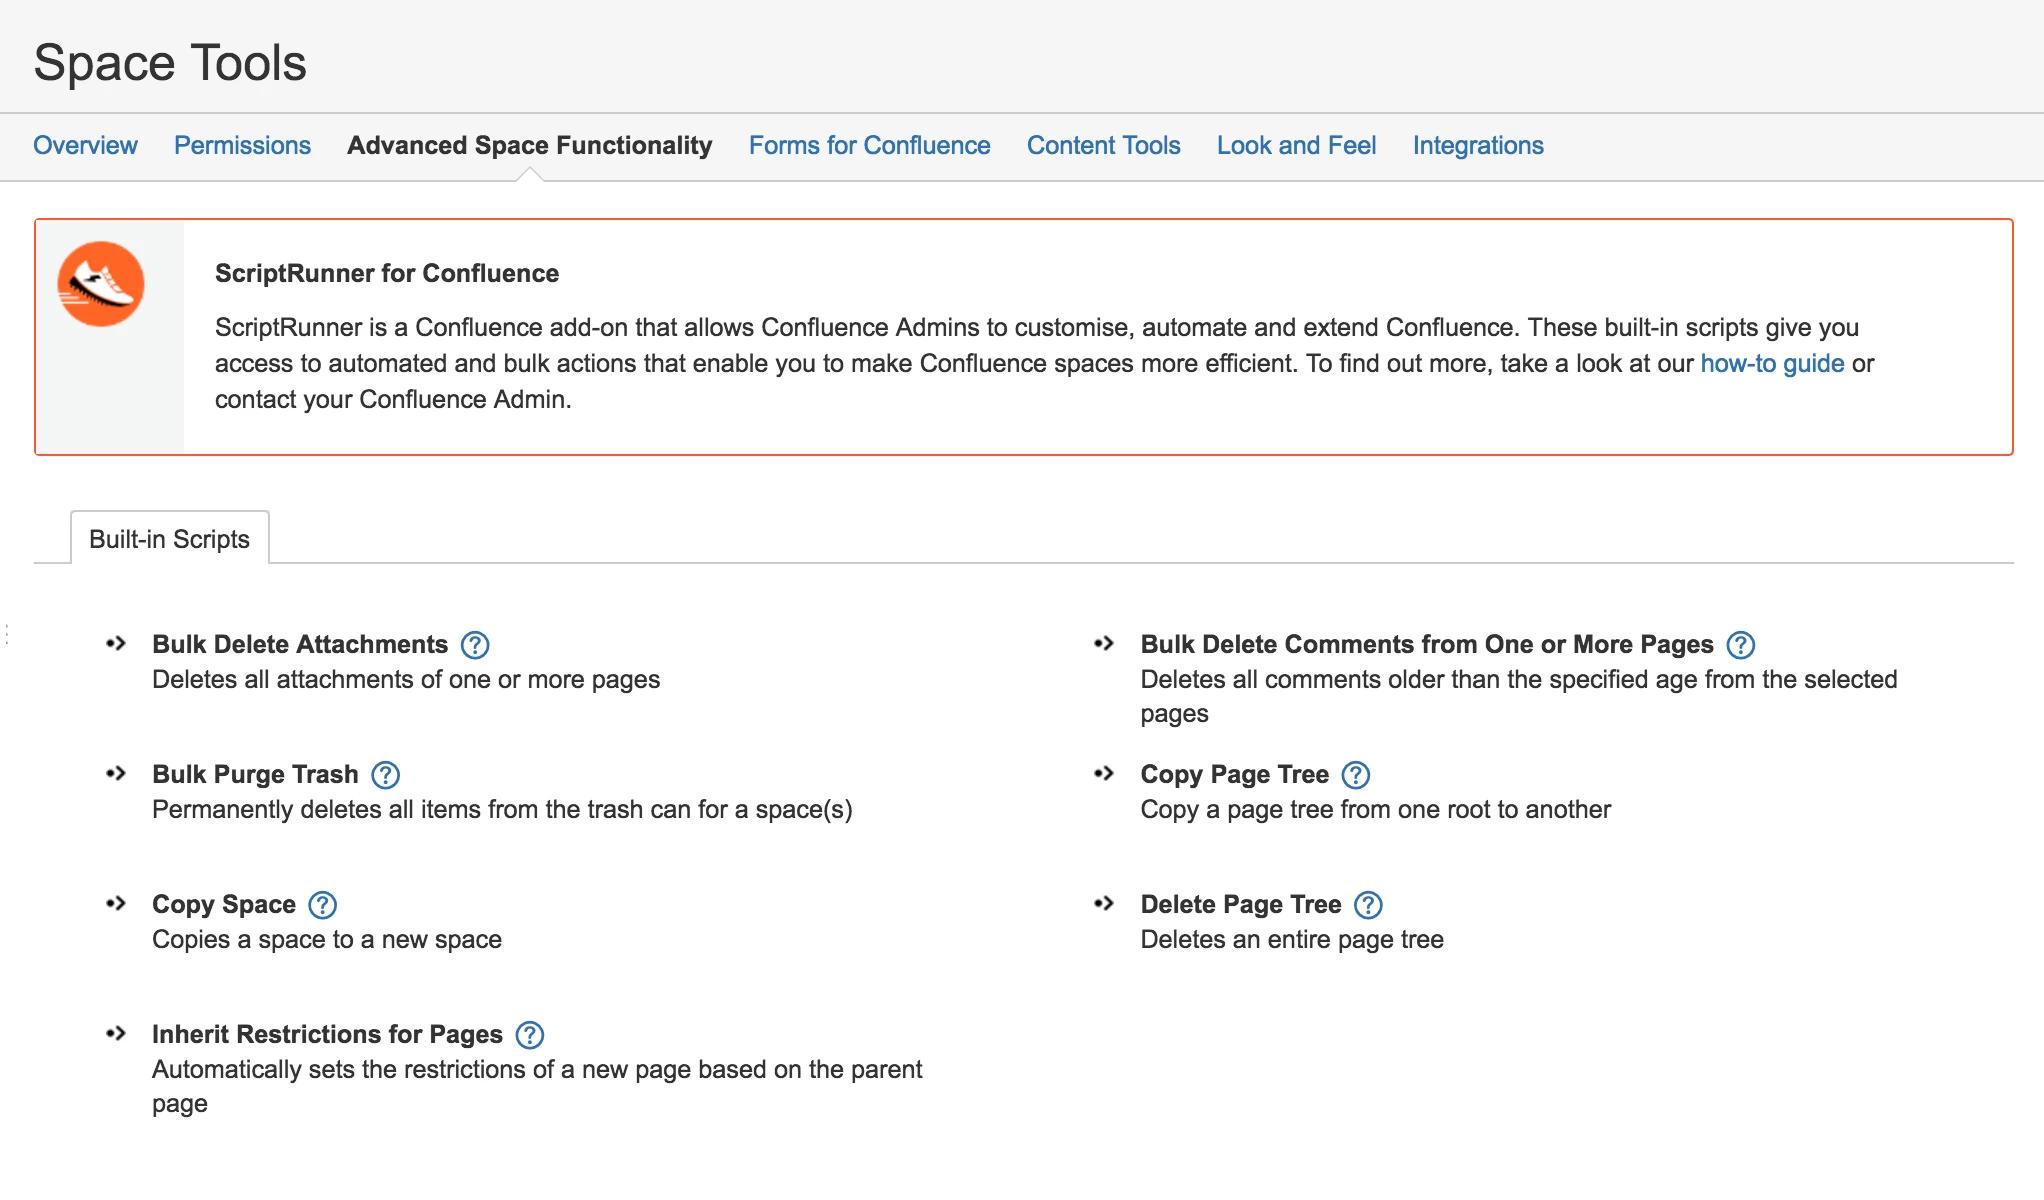Open the Integrations tab
Screen dimensions: 2044x1200
(1477, 146)
